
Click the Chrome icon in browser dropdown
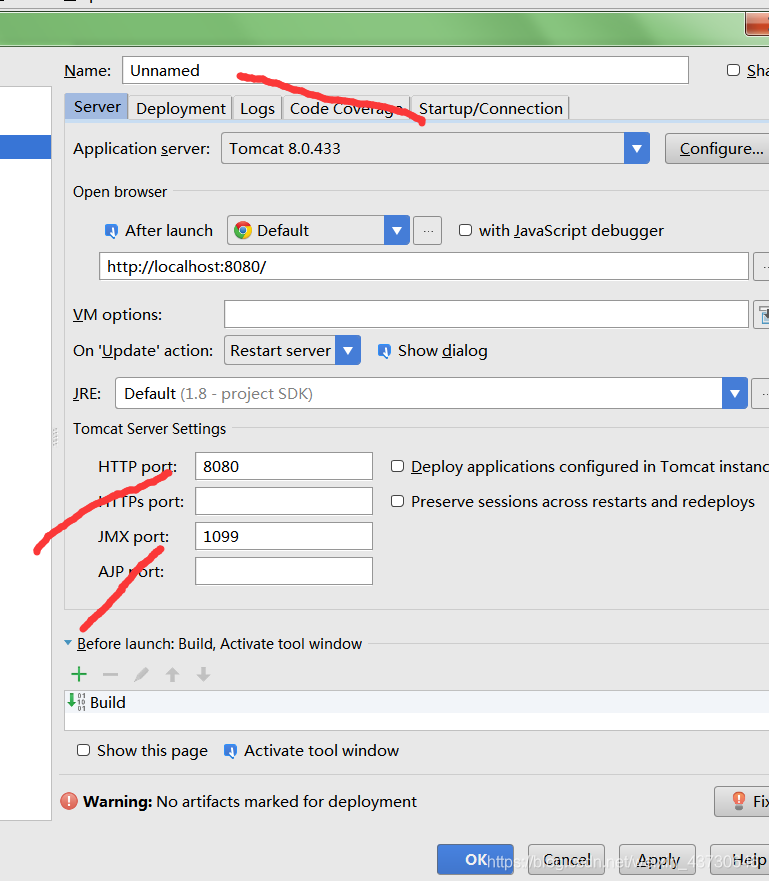(x=243, y=230)
